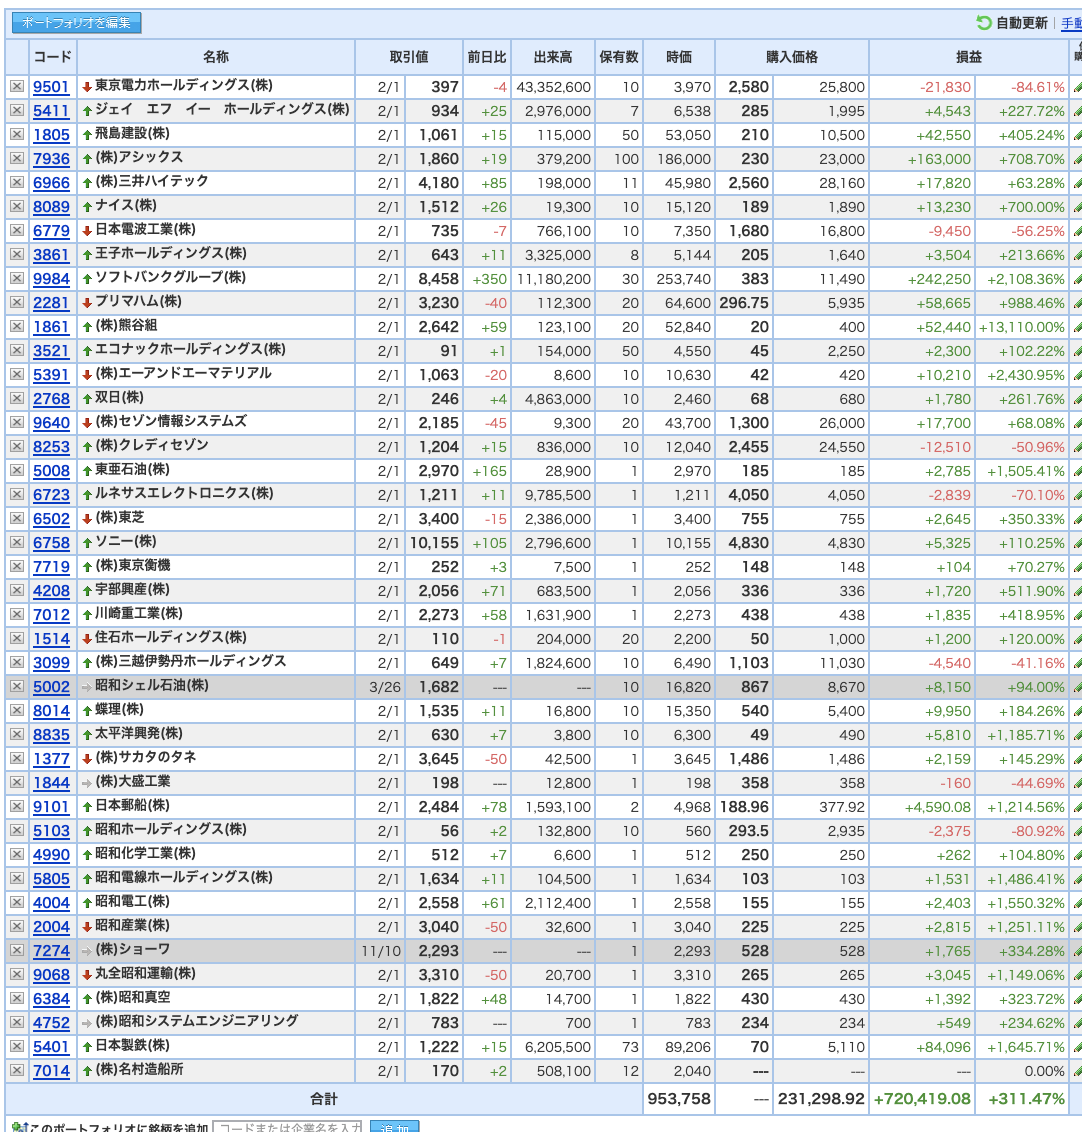The width and height of the screenshot is (1082, 1132).
Task: Click edit pencil icon in 蝶理 row
Action: click(x=1077, y=710)
